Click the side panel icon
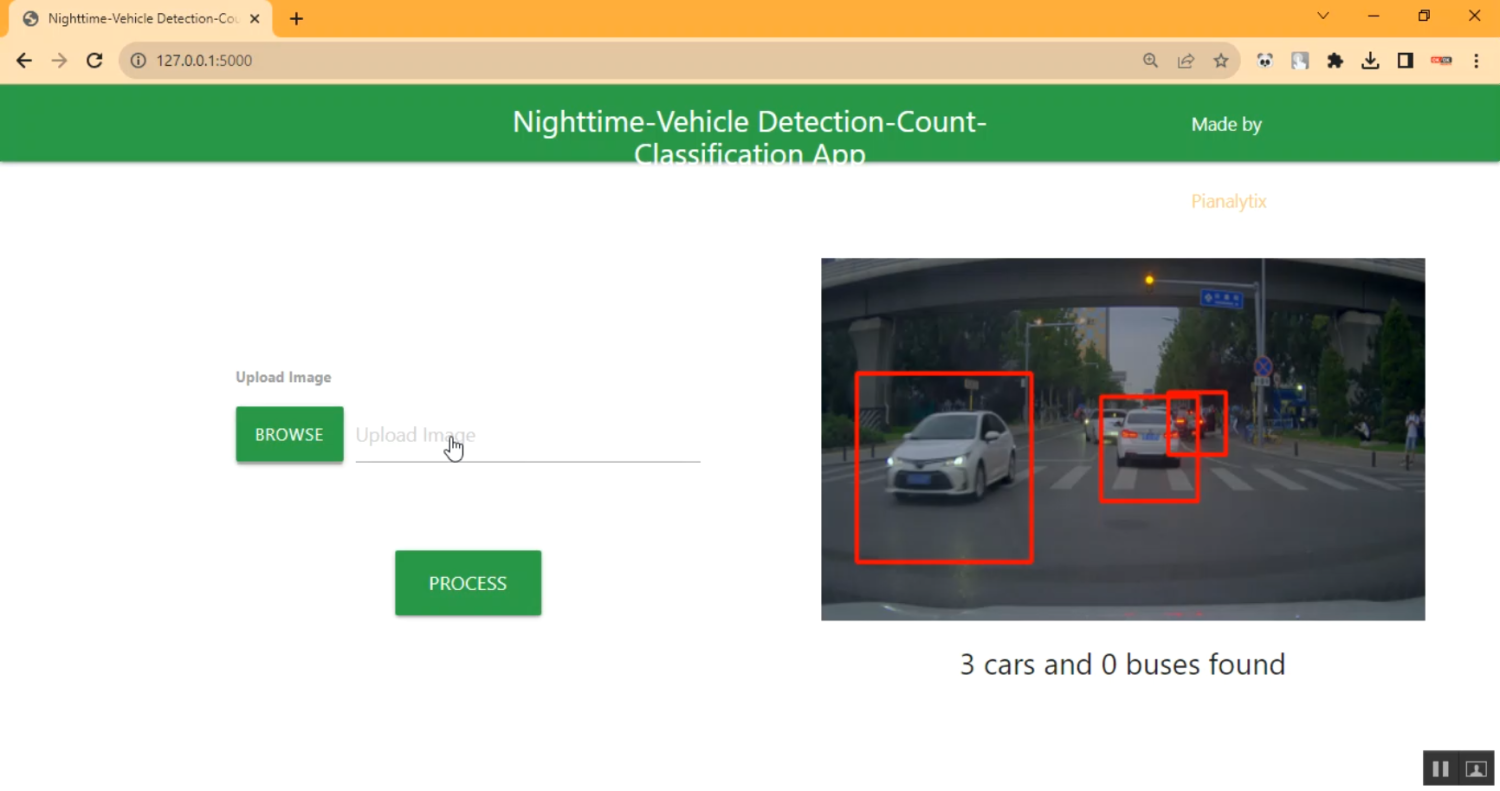1500x791 pixels. (x=1404, y=60)
